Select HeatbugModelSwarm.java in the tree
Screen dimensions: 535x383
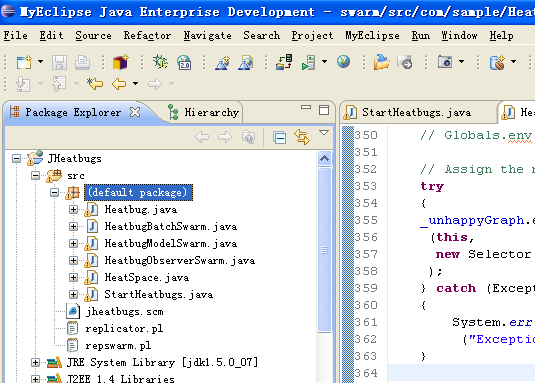pyautogui.click(x=171, y=244)
